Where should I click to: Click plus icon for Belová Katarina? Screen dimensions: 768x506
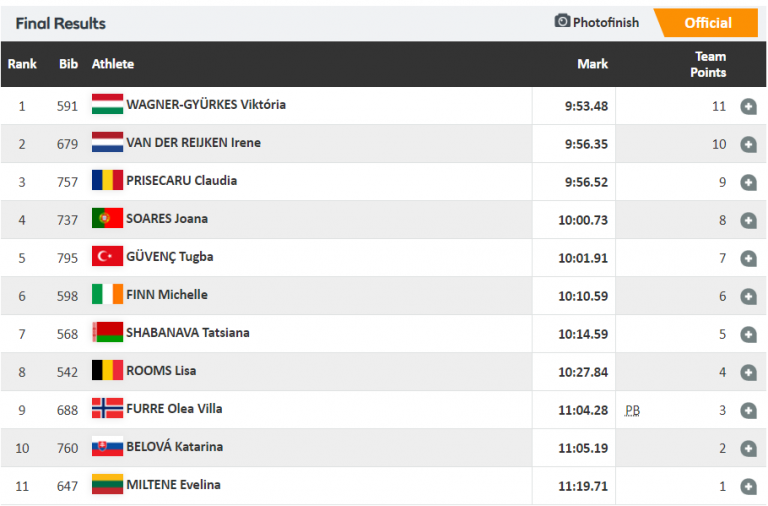pos(748,448)
